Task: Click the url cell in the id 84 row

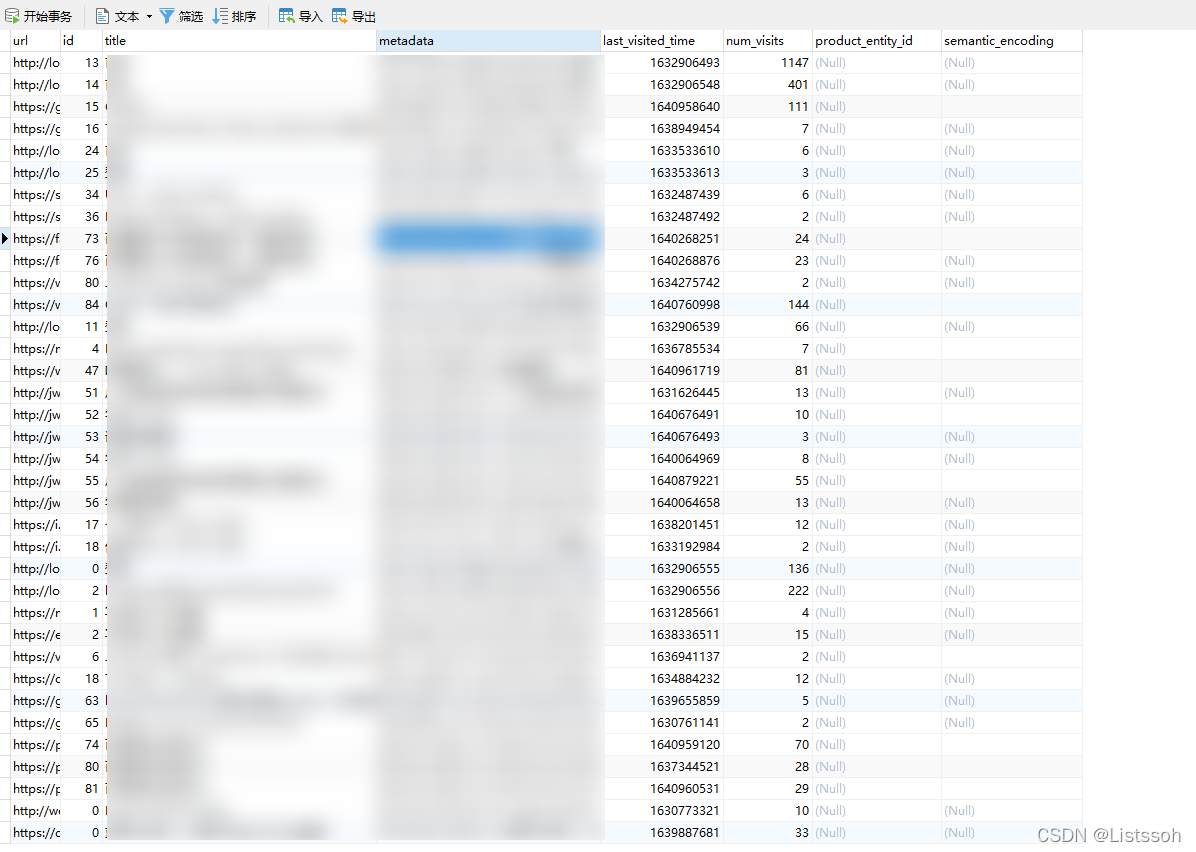Action: (36, 305)
